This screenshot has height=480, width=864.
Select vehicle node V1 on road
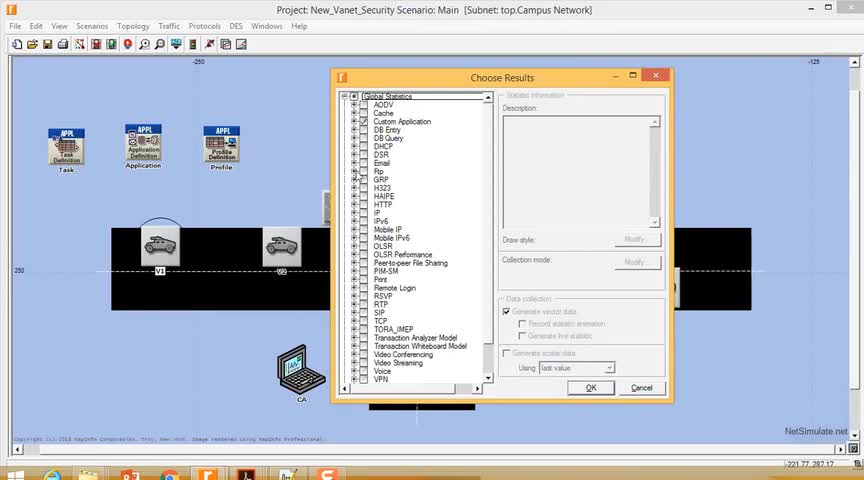(160, 246)
